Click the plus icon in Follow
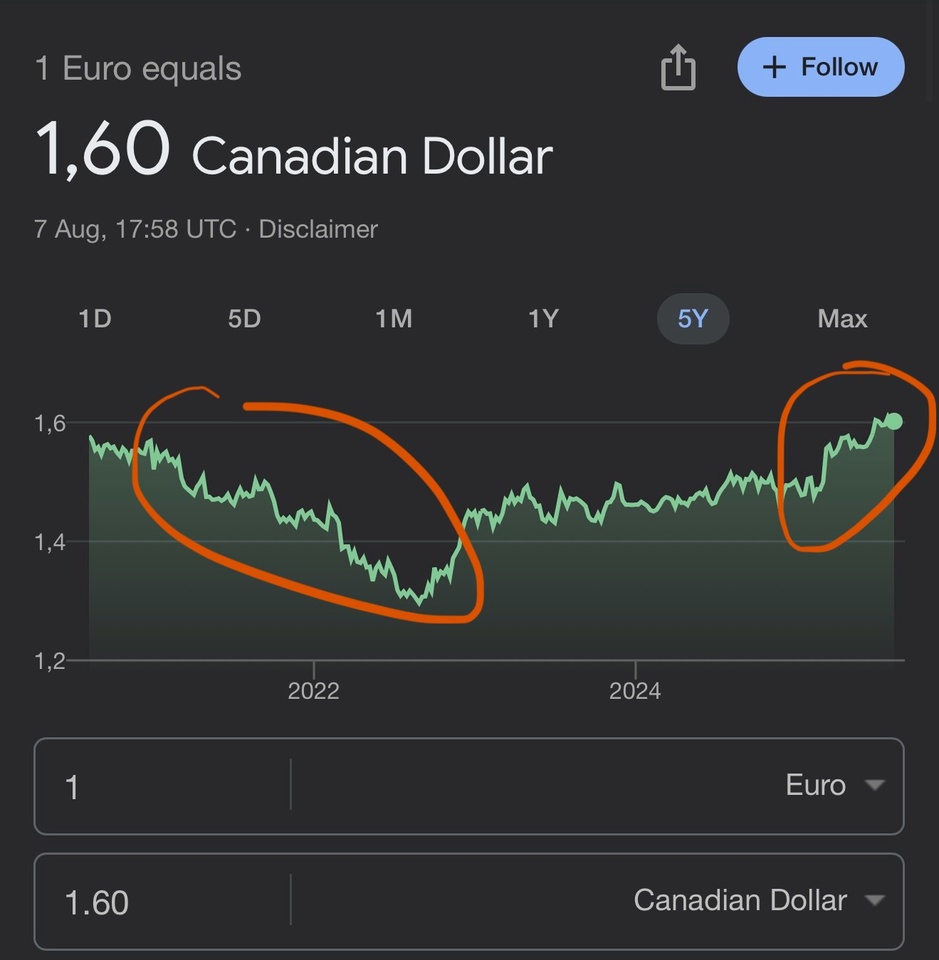939x960 pixels. click(x=774, y=67)
